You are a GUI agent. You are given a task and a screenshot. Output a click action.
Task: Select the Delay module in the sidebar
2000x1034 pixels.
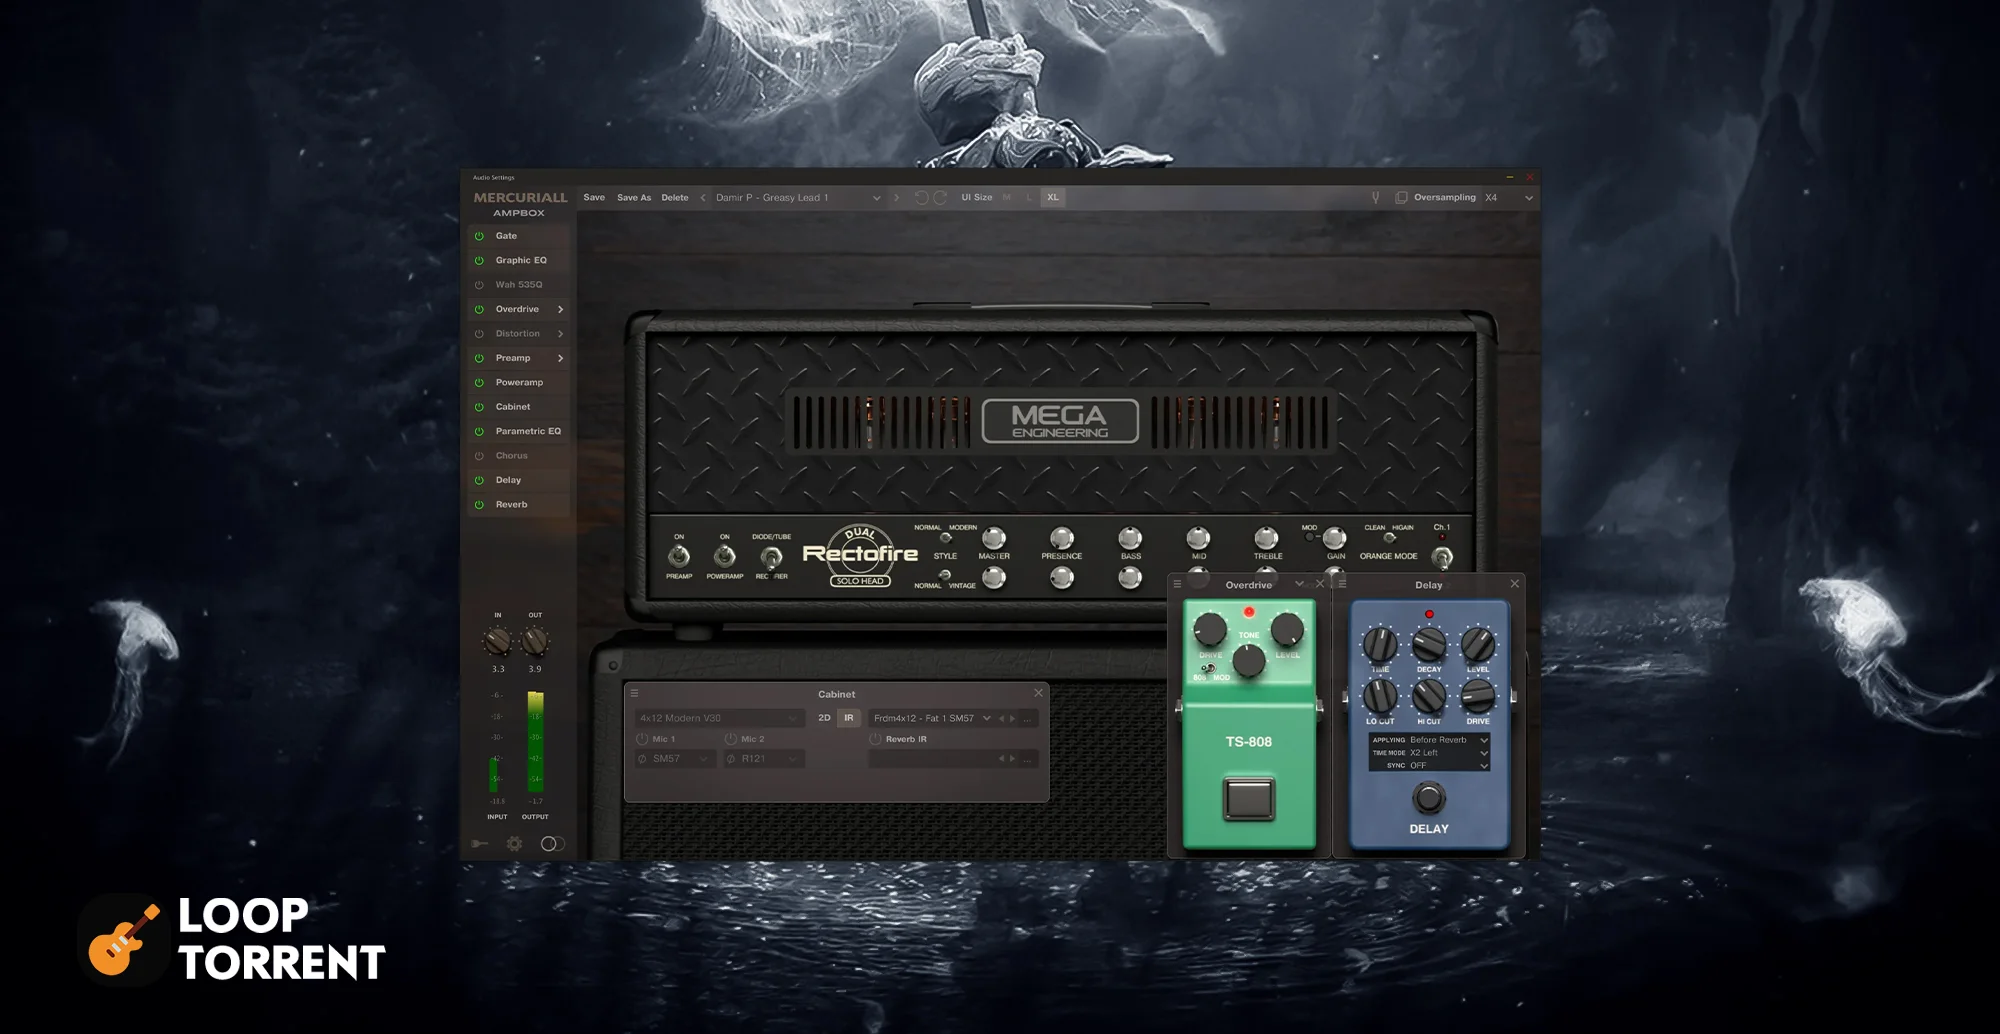pos(508,480)
